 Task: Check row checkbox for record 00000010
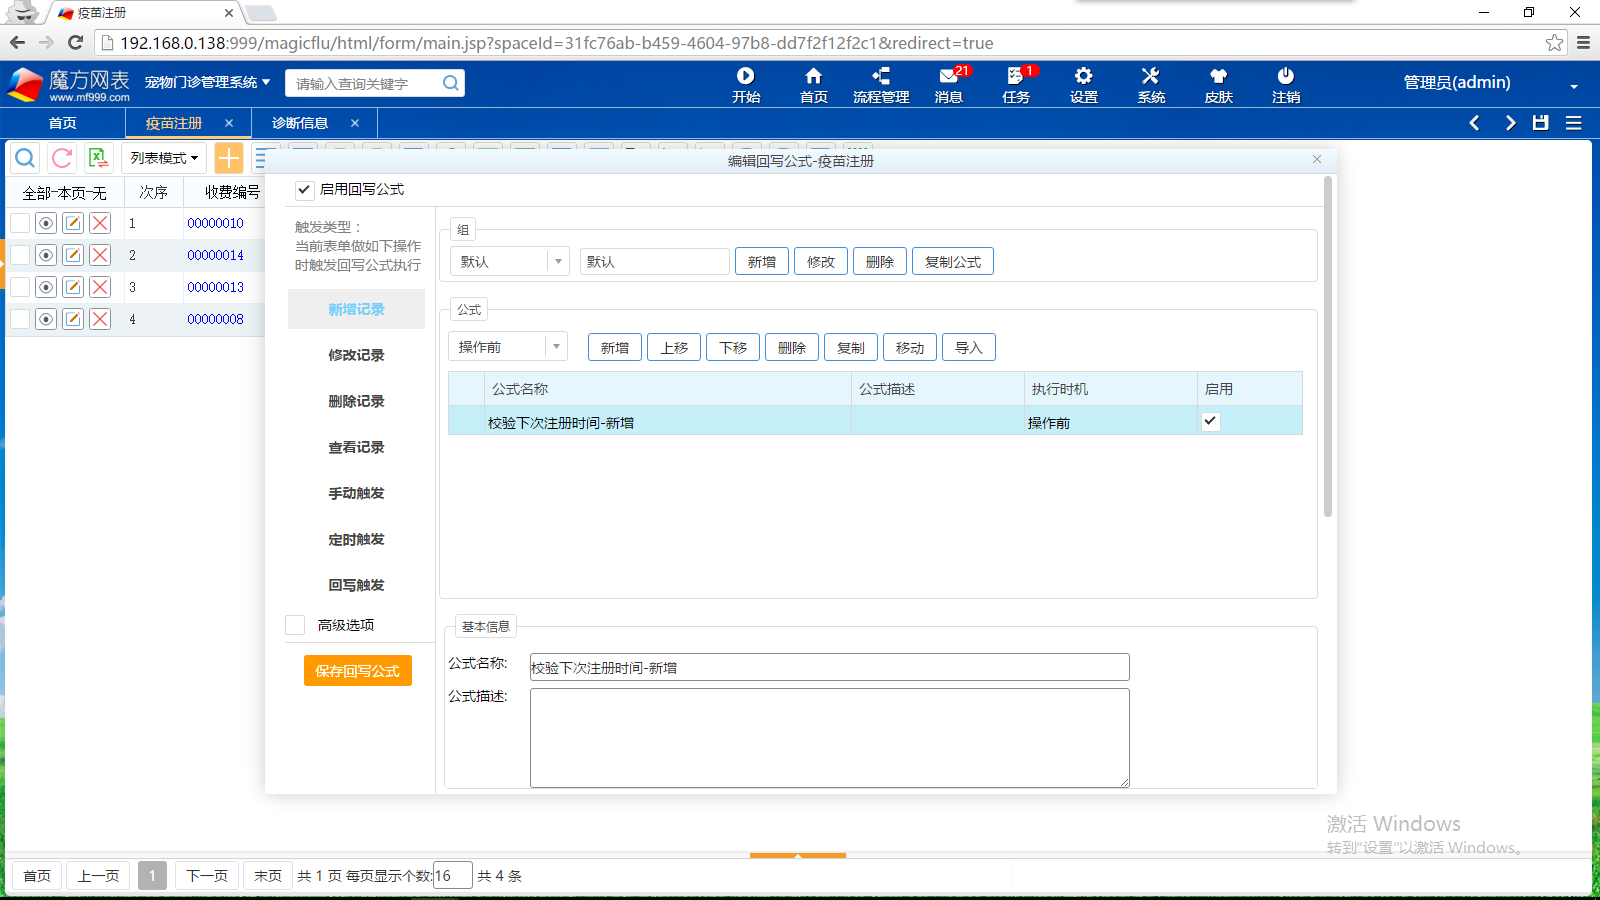[20, 223]
